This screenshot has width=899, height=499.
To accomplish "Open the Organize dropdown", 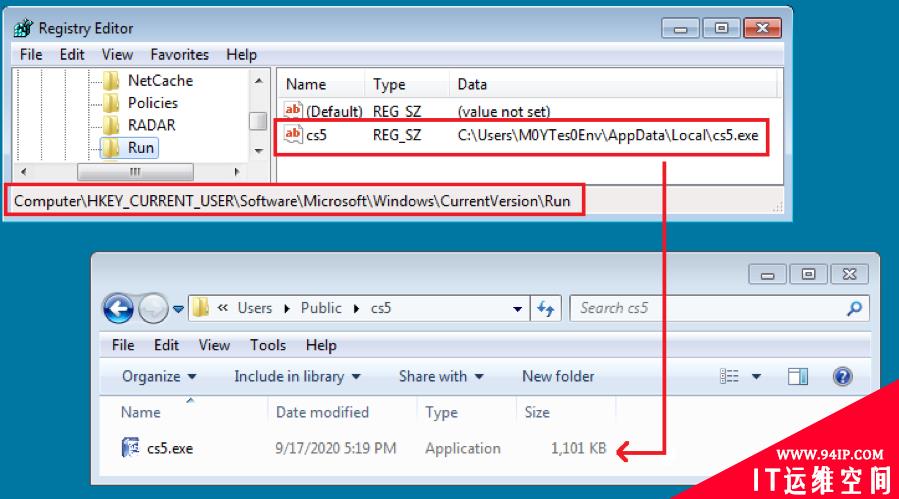I will point(159,376).
